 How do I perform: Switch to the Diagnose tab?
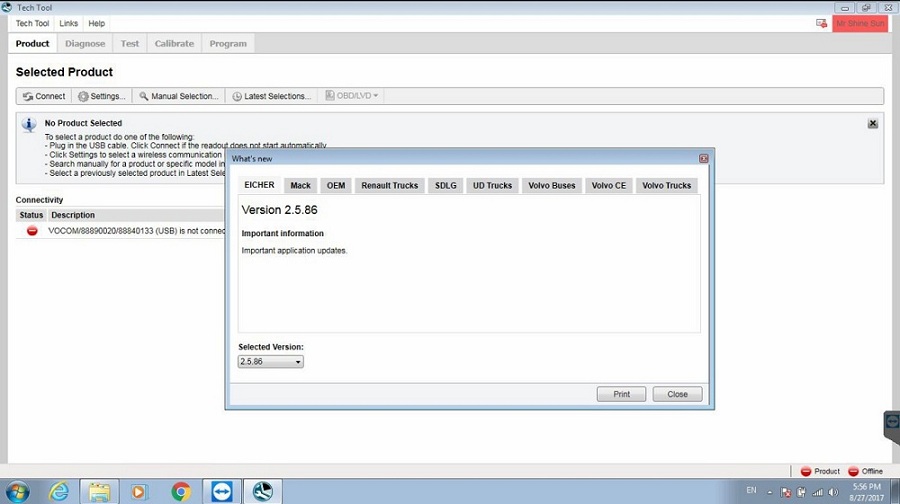click(85, 44)
